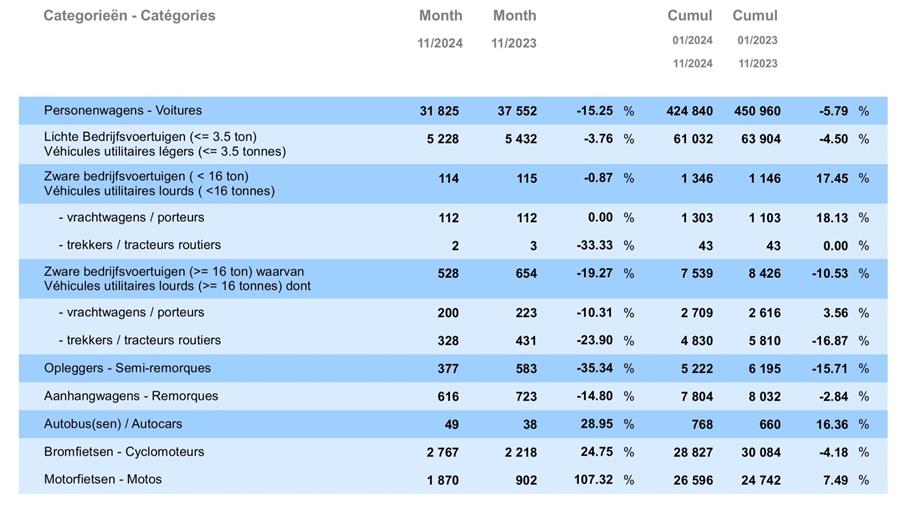
Task: Click the 31 825 value for Personenwagens
Action: 439,111
